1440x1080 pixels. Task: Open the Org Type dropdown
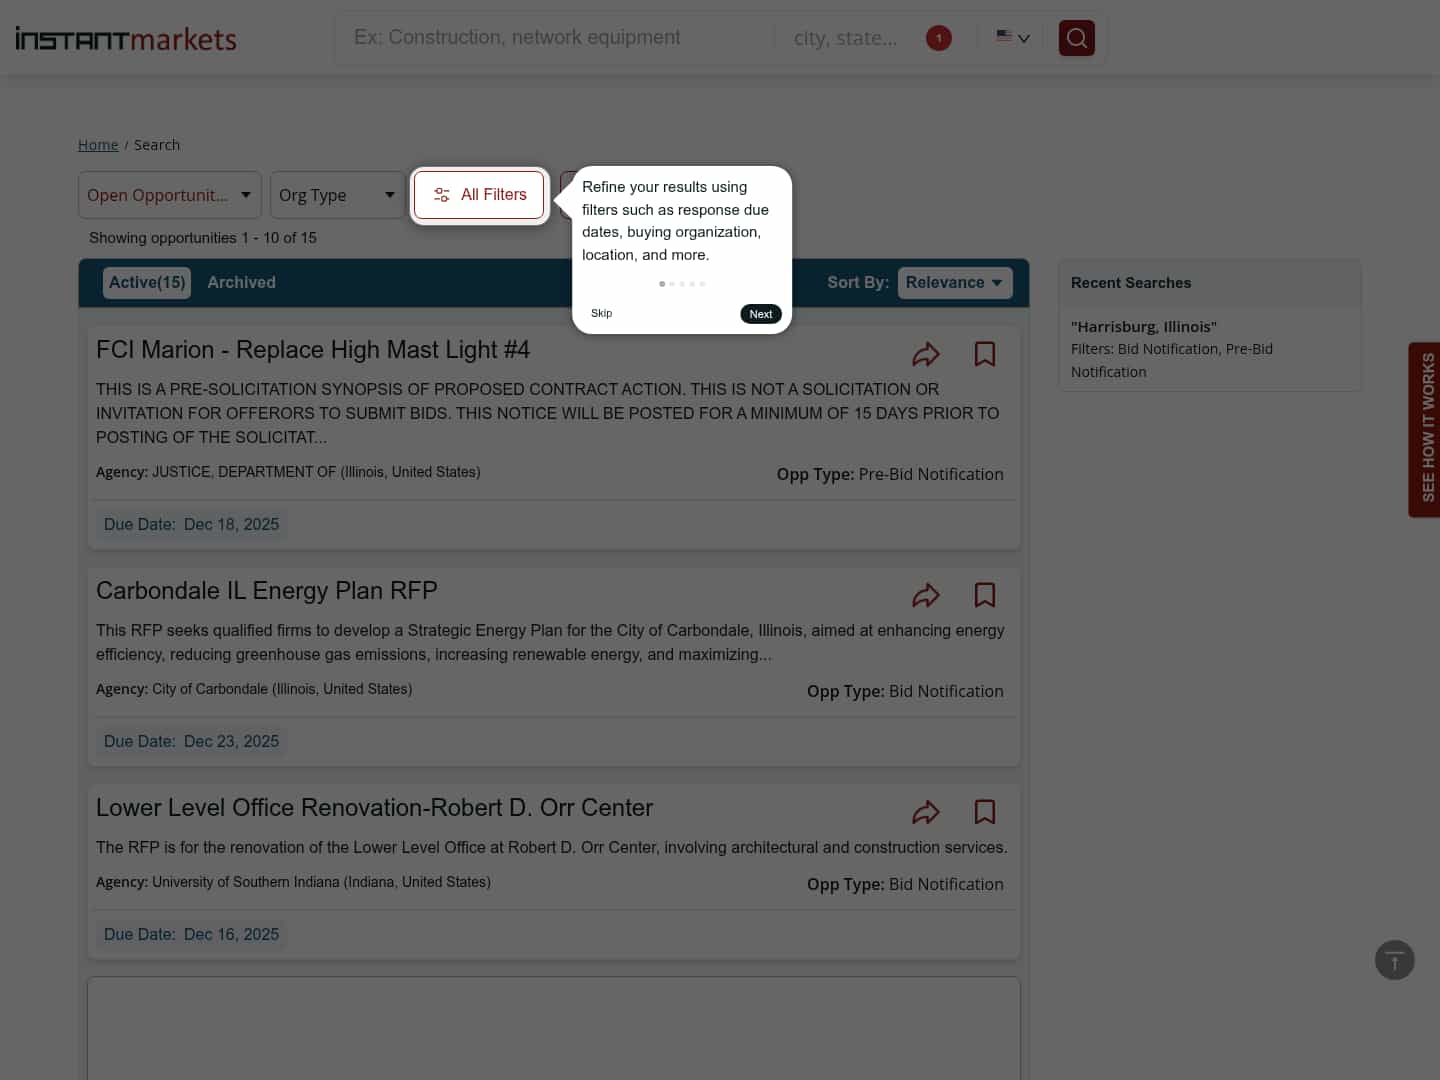[x=337, y=195]
